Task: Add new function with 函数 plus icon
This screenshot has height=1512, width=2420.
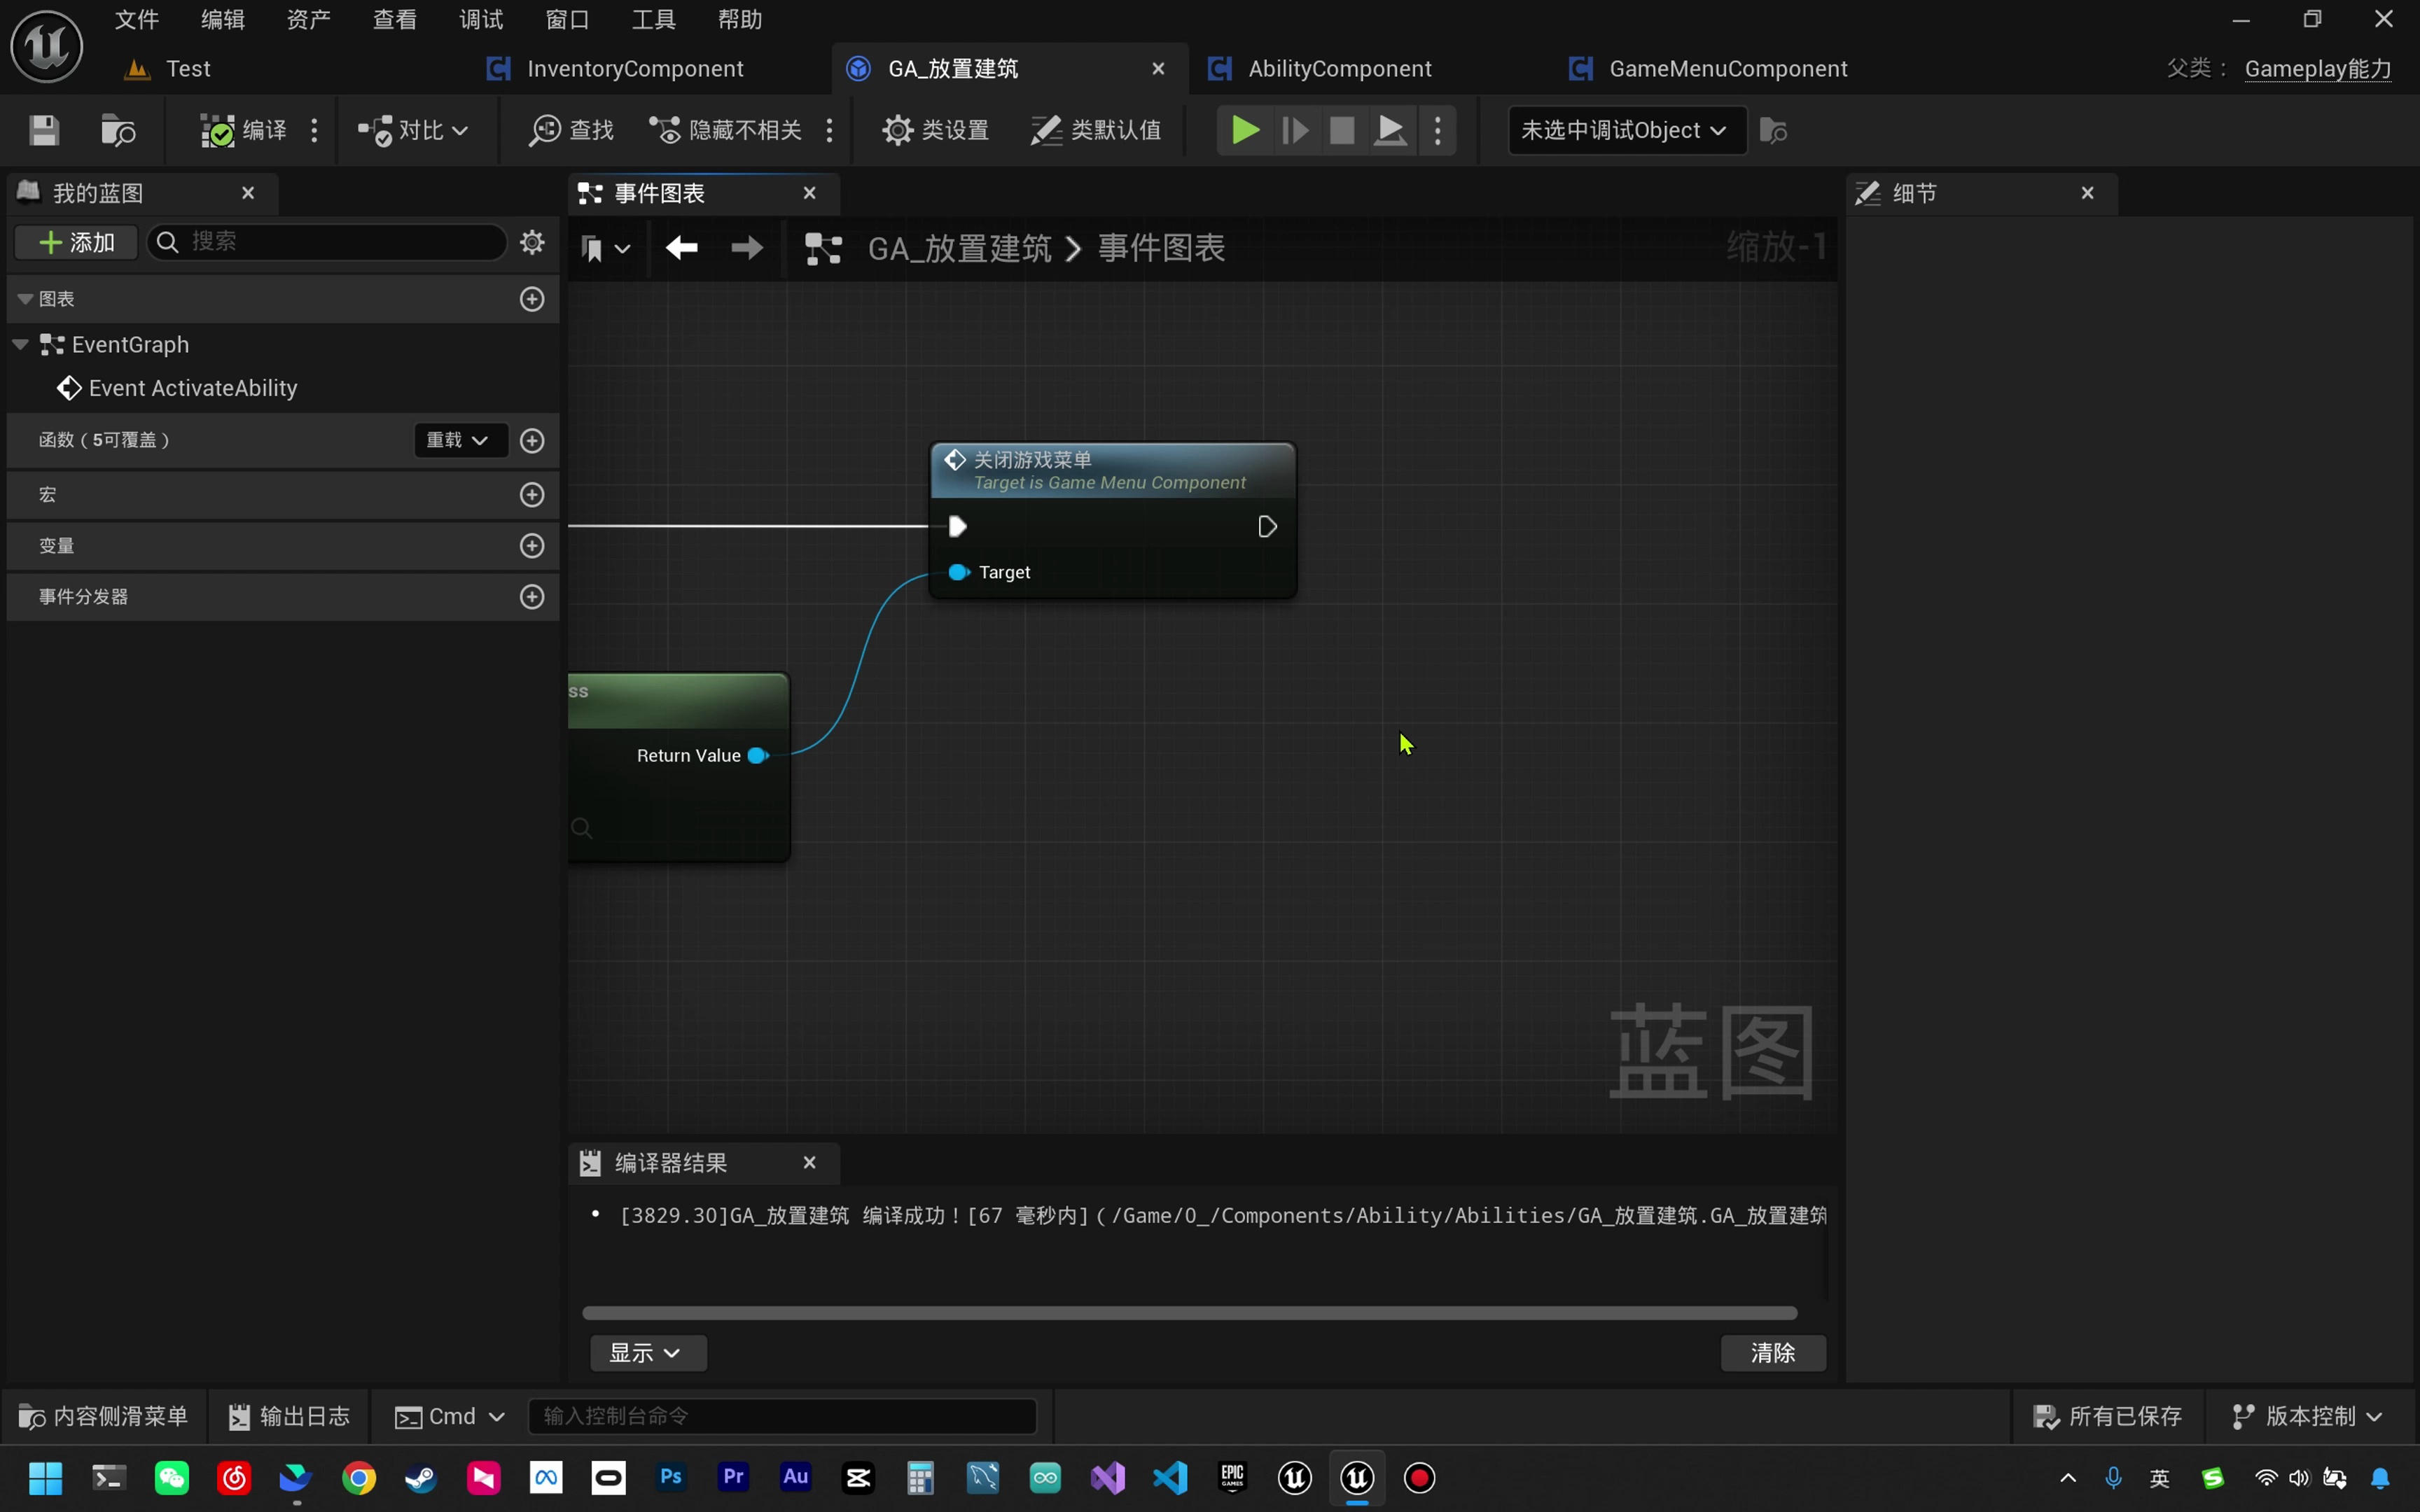Action: tap(532, 440)
